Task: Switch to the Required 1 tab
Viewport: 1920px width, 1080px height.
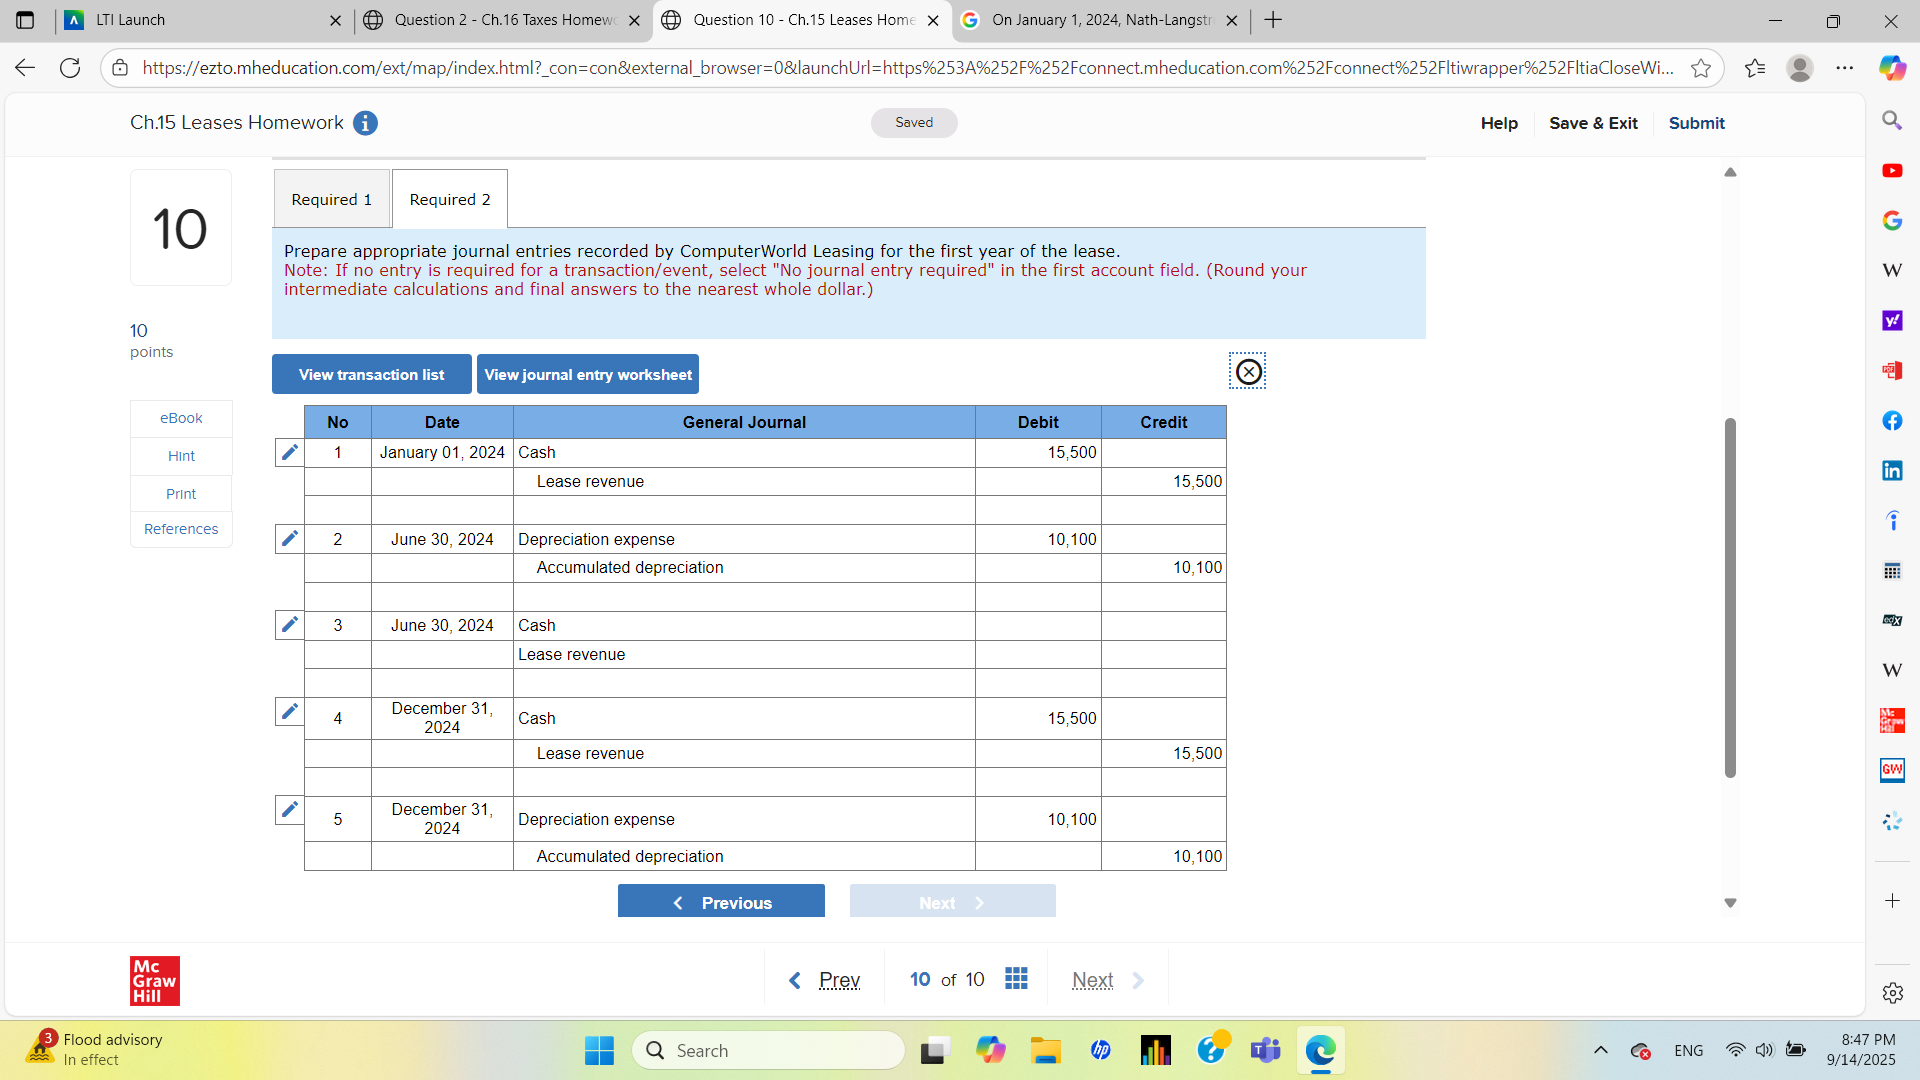Action: (331, 198)
